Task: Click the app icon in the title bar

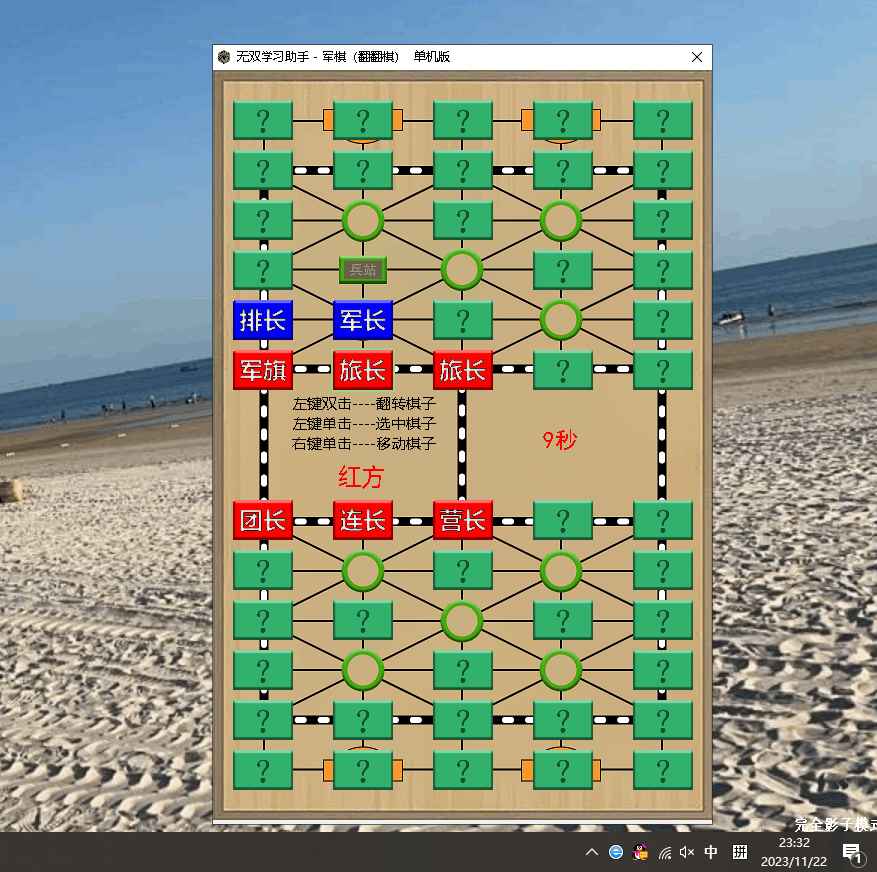Action: (x=224, y=57)
